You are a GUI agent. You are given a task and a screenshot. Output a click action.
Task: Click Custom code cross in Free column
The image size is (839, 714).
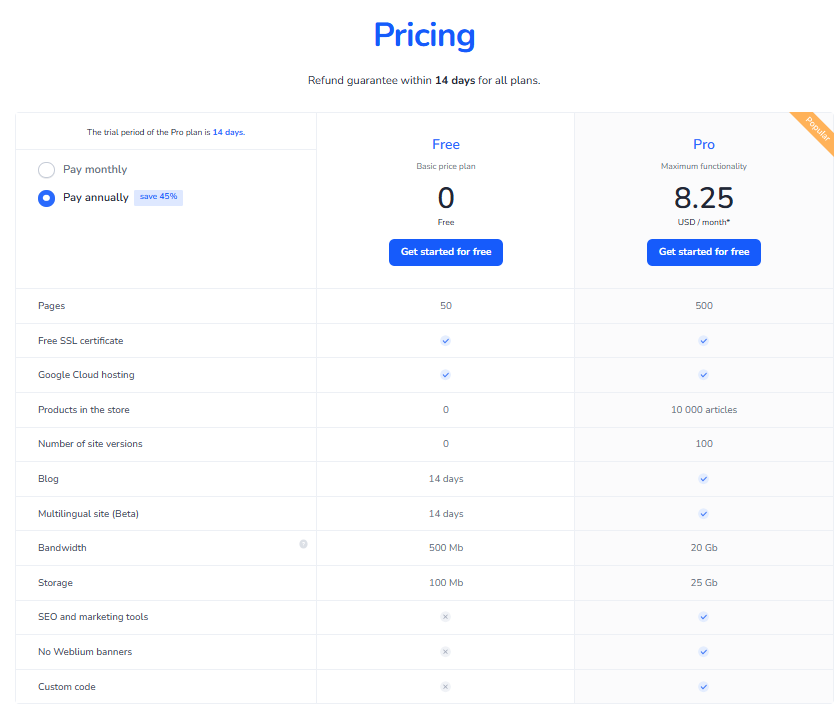pos(445,687)
